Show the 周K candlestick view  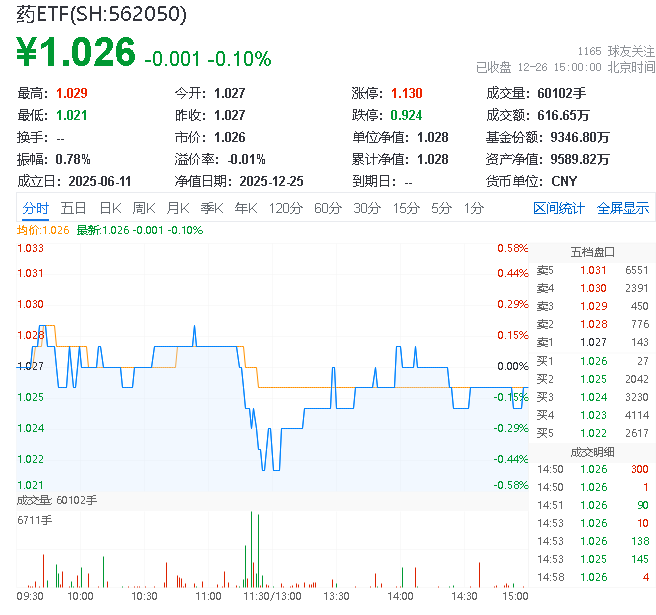pos(144,208)
